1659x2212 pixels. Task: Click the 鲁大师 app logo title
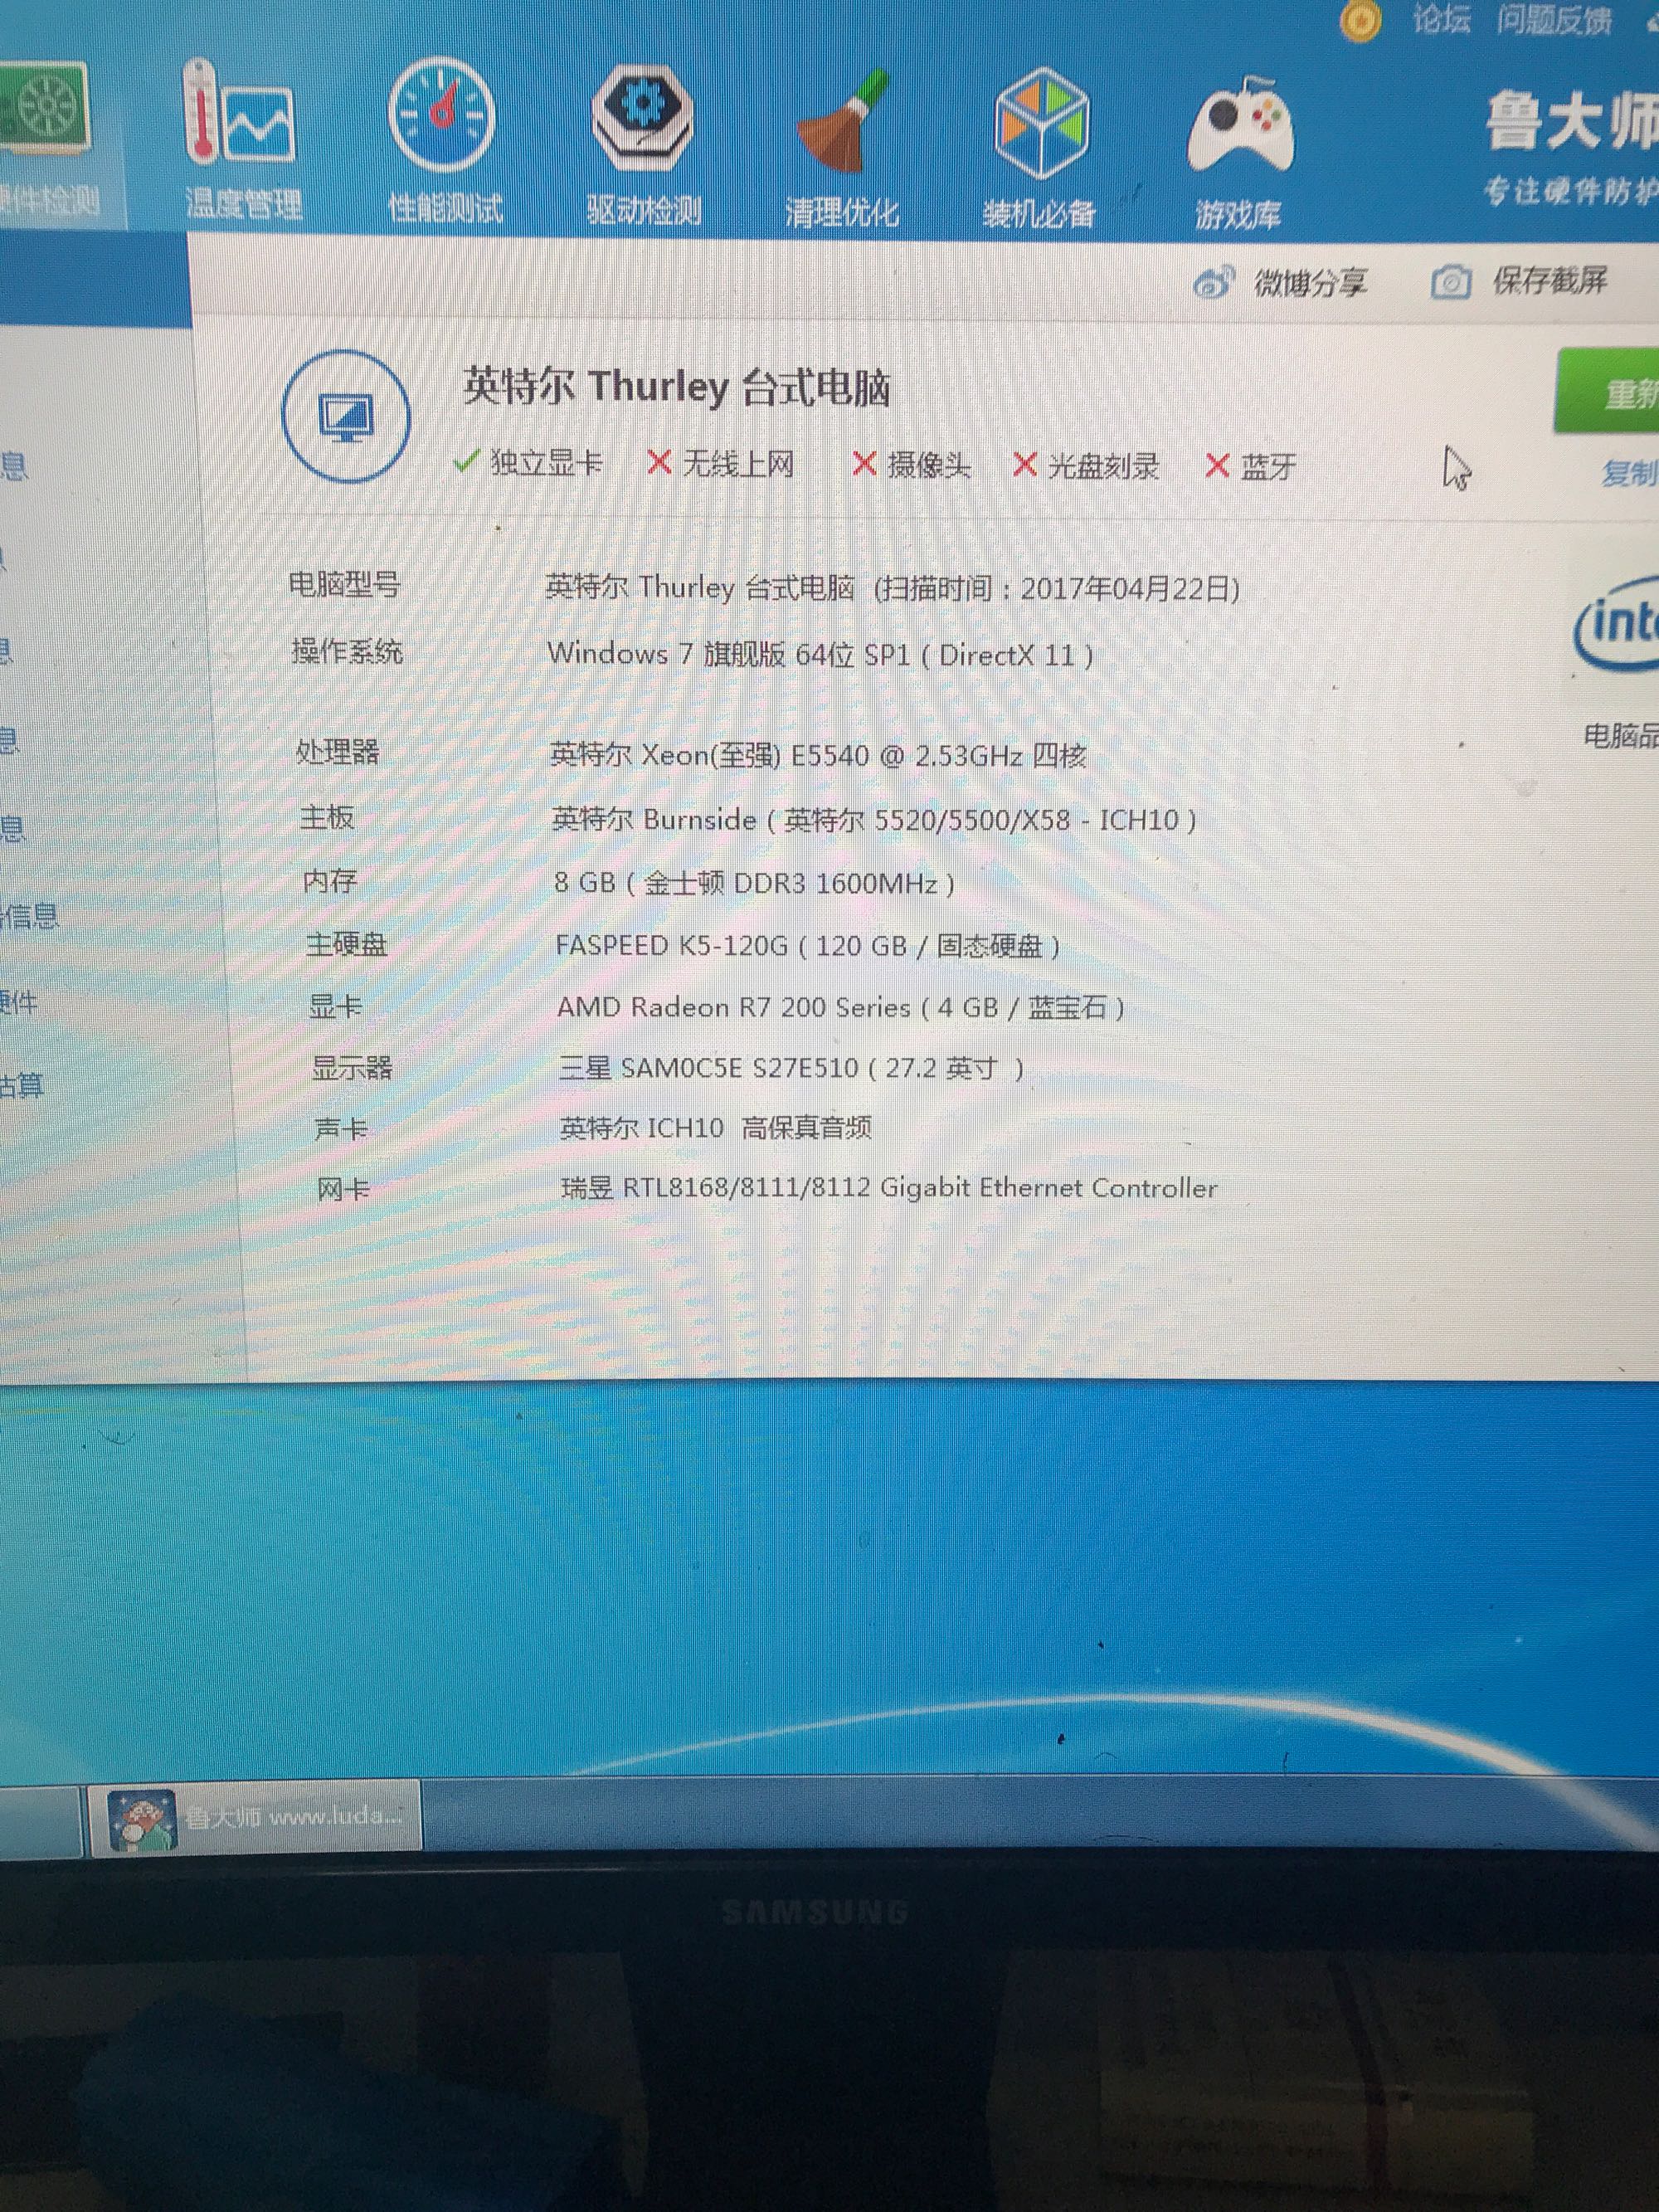point(1570,122)
